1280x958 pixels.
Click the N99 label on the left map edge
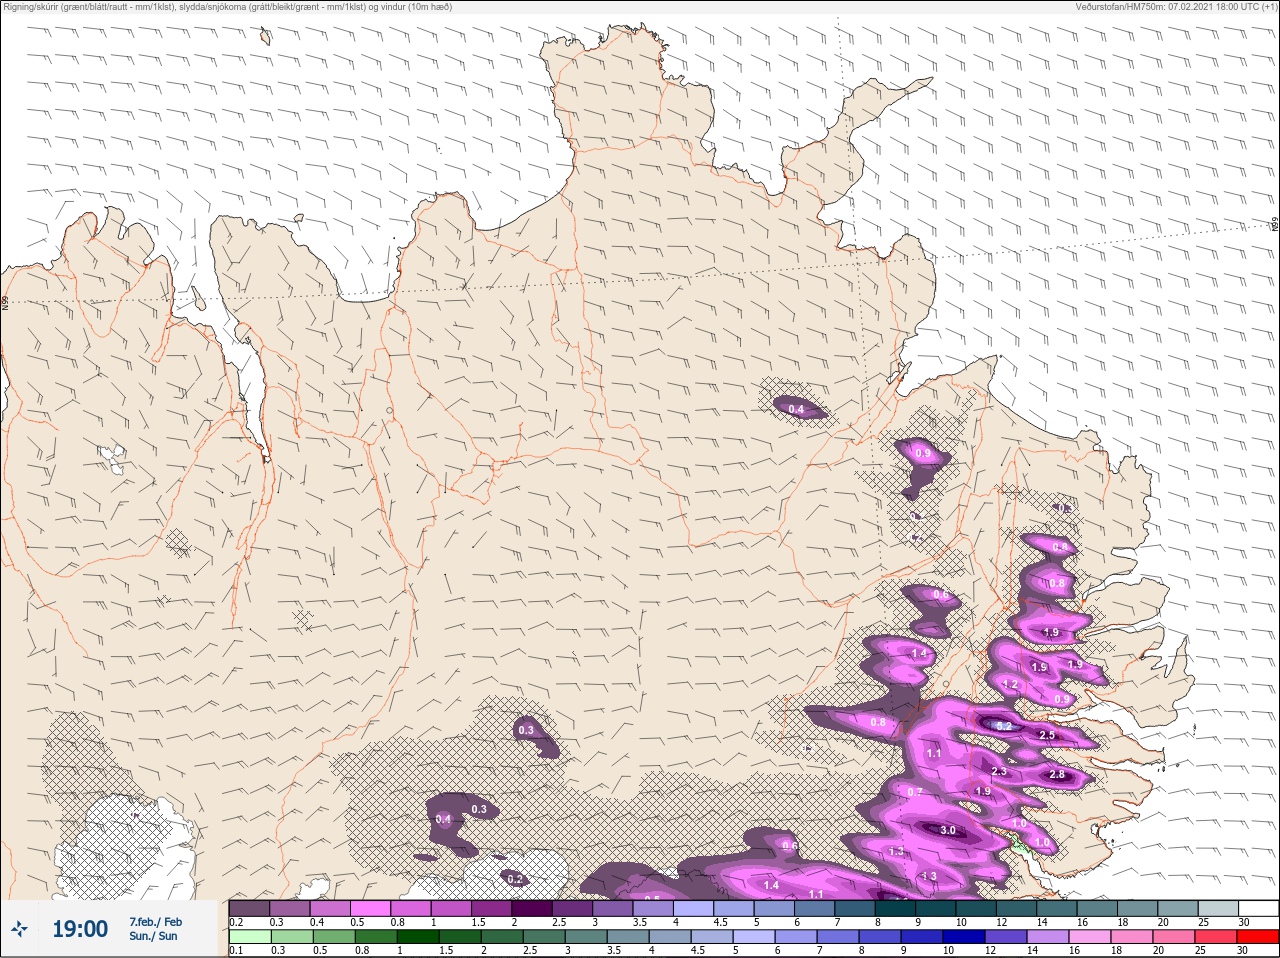coord(5,301)
